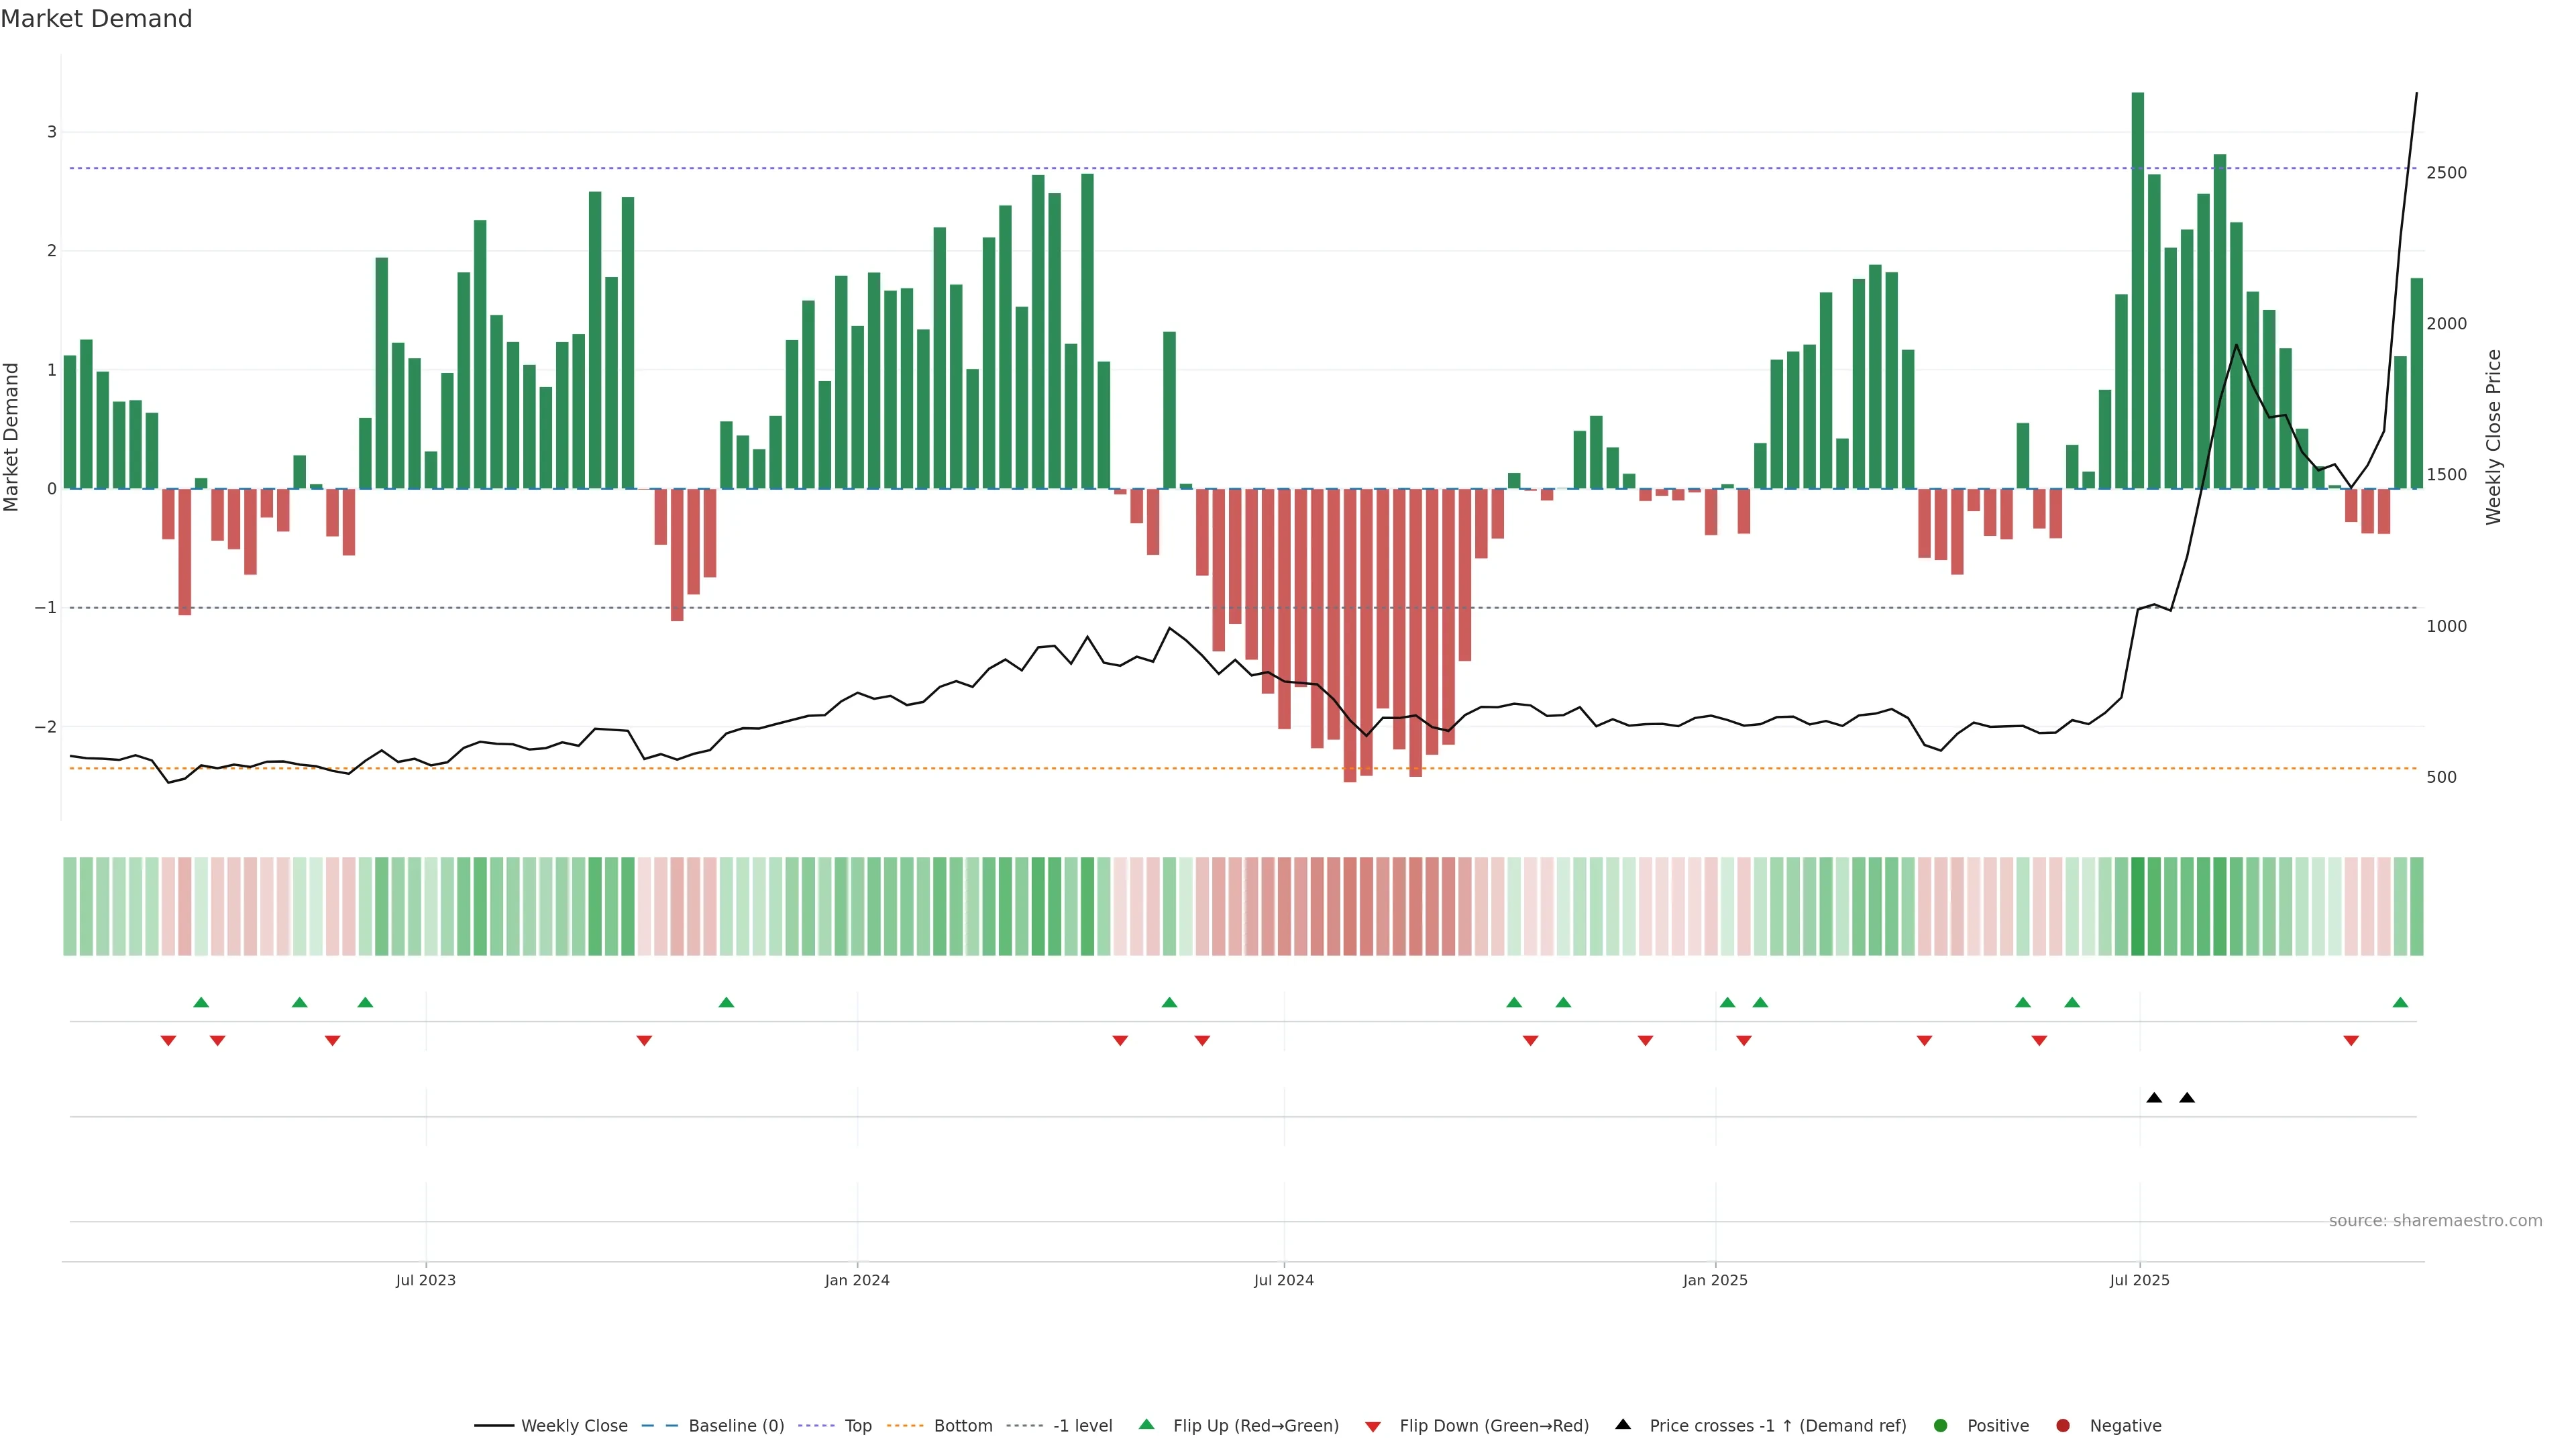2576x1449 pixels.
Task: Click the source sharemaestro.com text
Action: tap(2435, 1221)
